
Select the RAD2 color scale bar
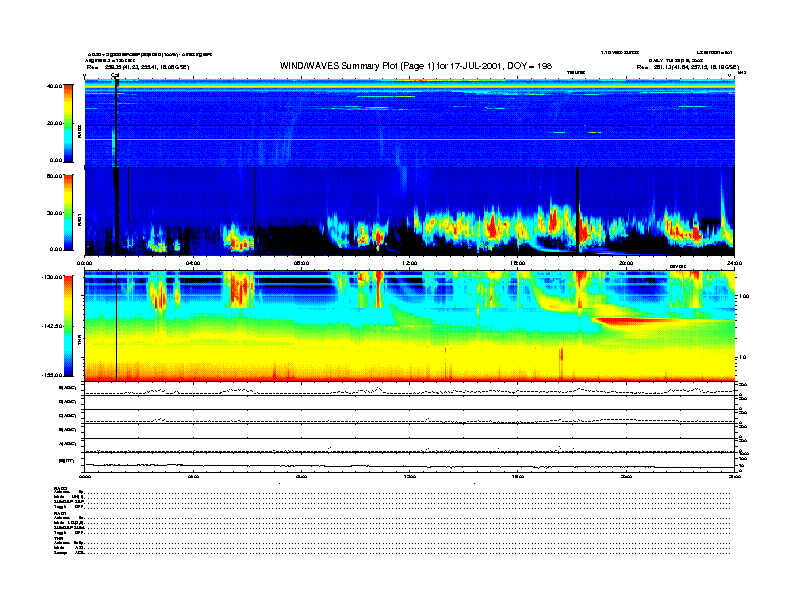point(68,124)
